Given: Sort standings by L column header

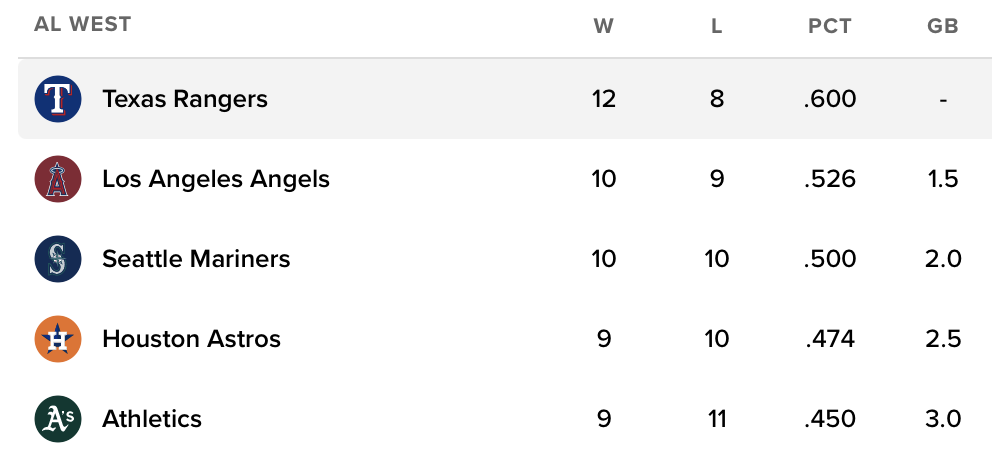Looking at the screenshot, I should [716, 26].
